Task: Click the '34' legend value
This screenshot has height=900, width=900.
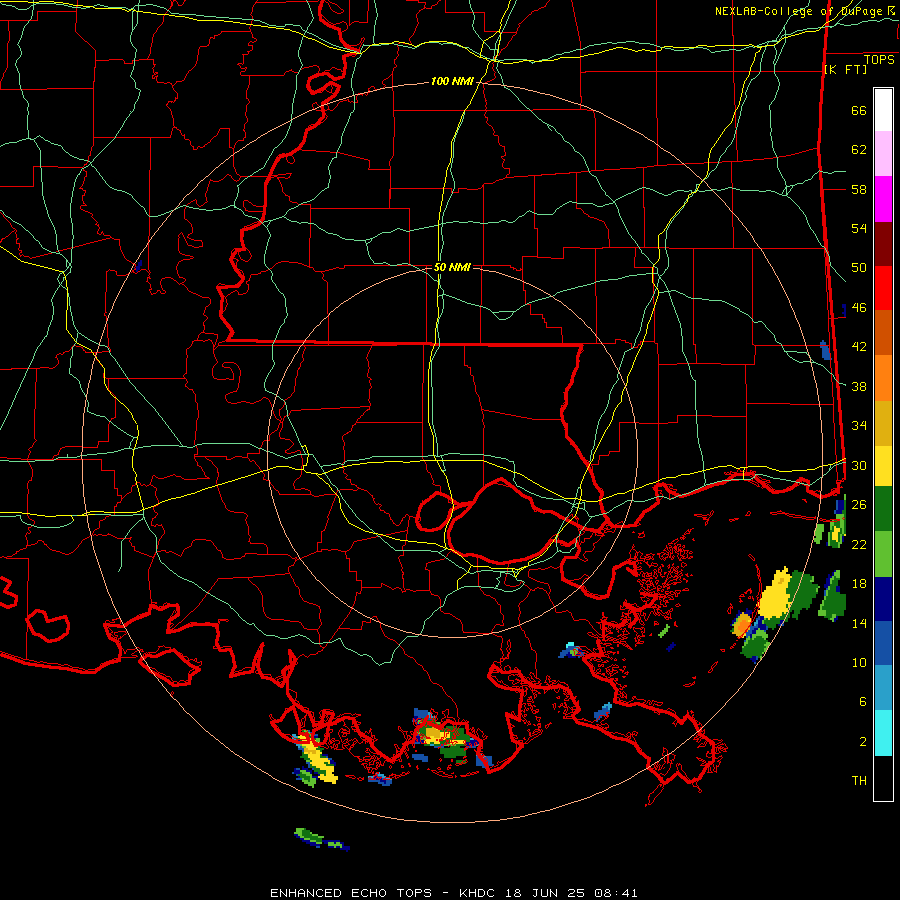Action: tap(859, 426)
